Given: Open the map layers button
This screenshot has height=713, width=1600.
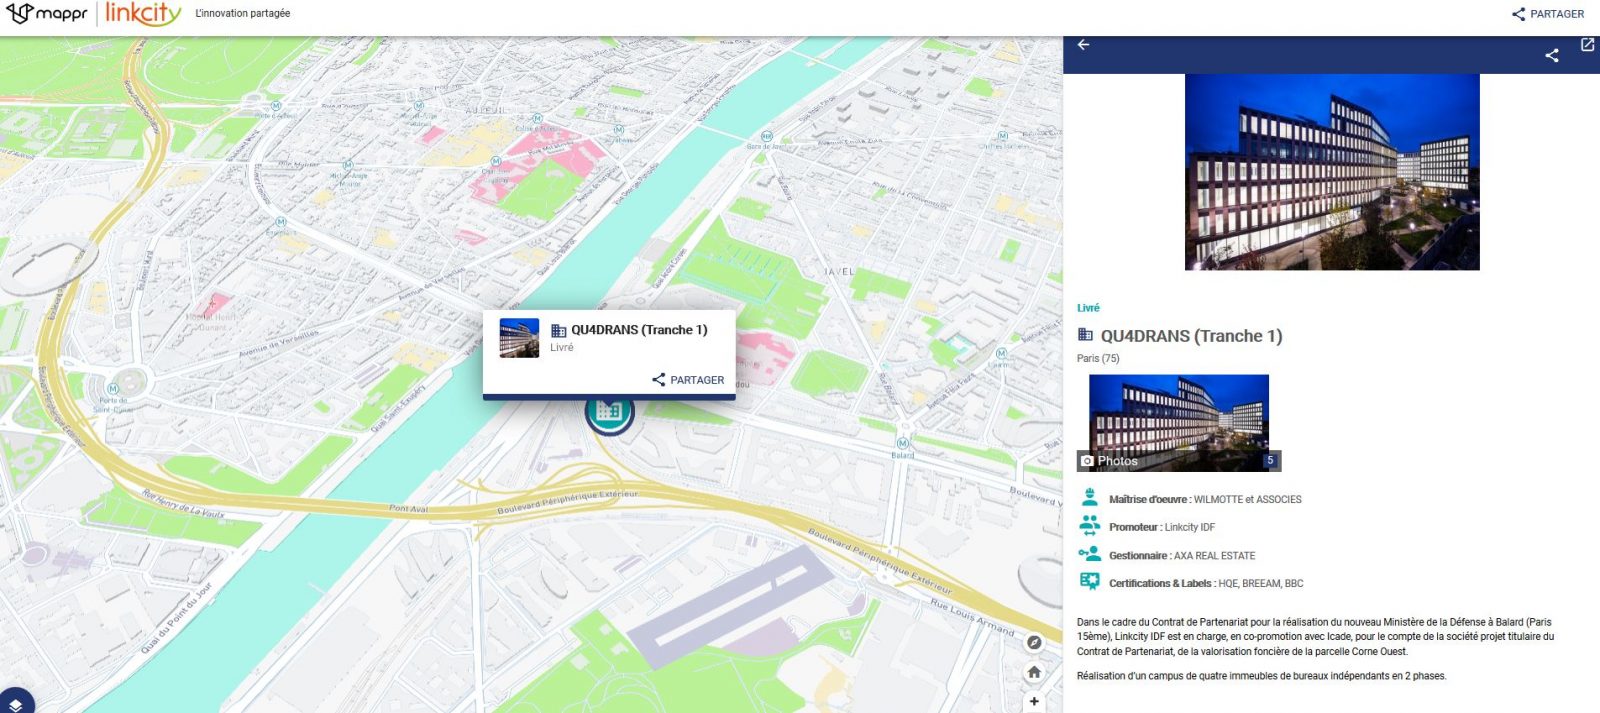Looking at the screenshot, I should (x=15, y=702).
